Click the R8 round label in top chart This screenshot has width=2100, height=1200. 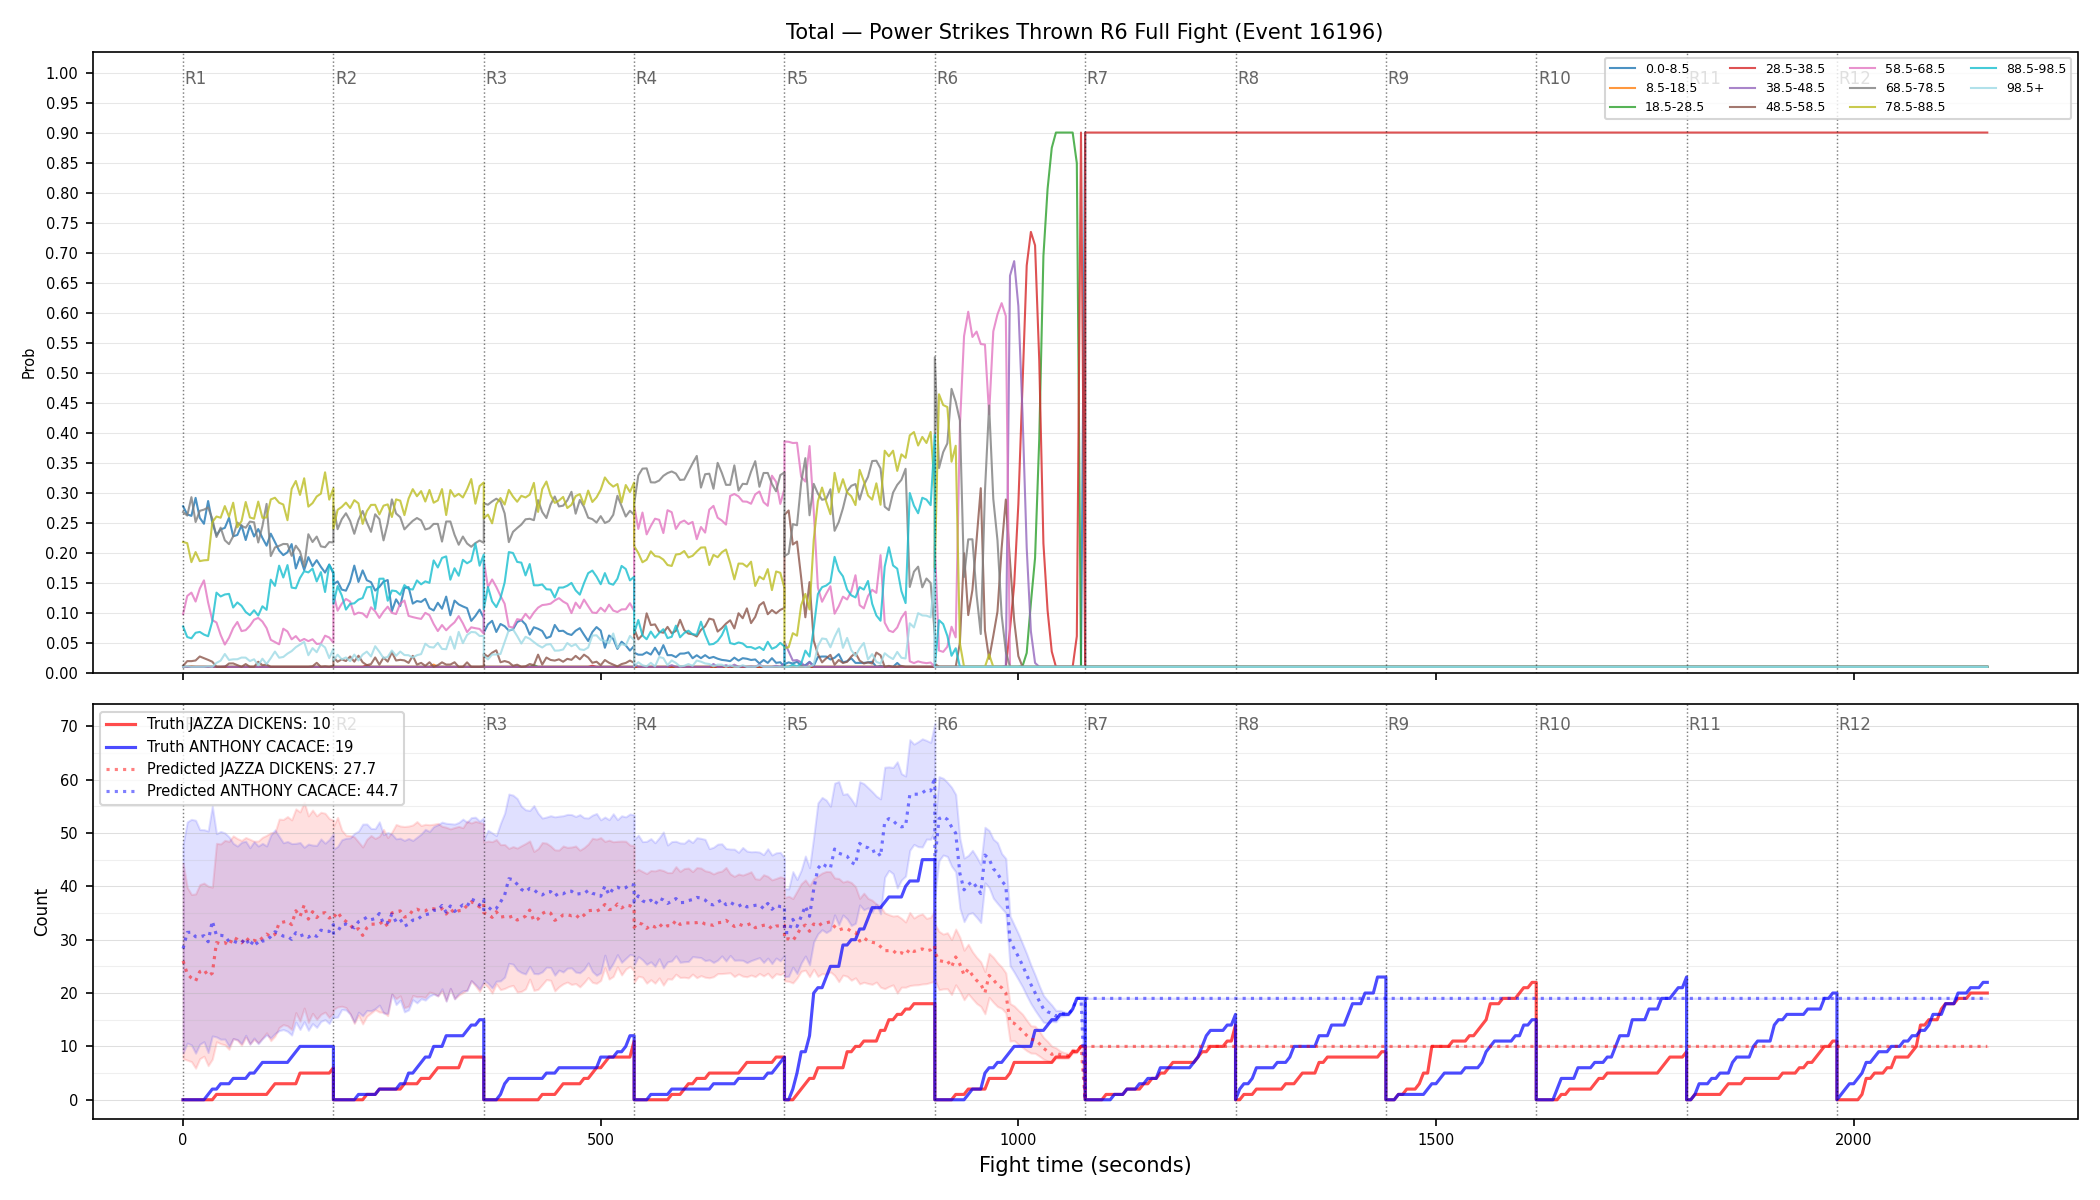pos(1248,78)
